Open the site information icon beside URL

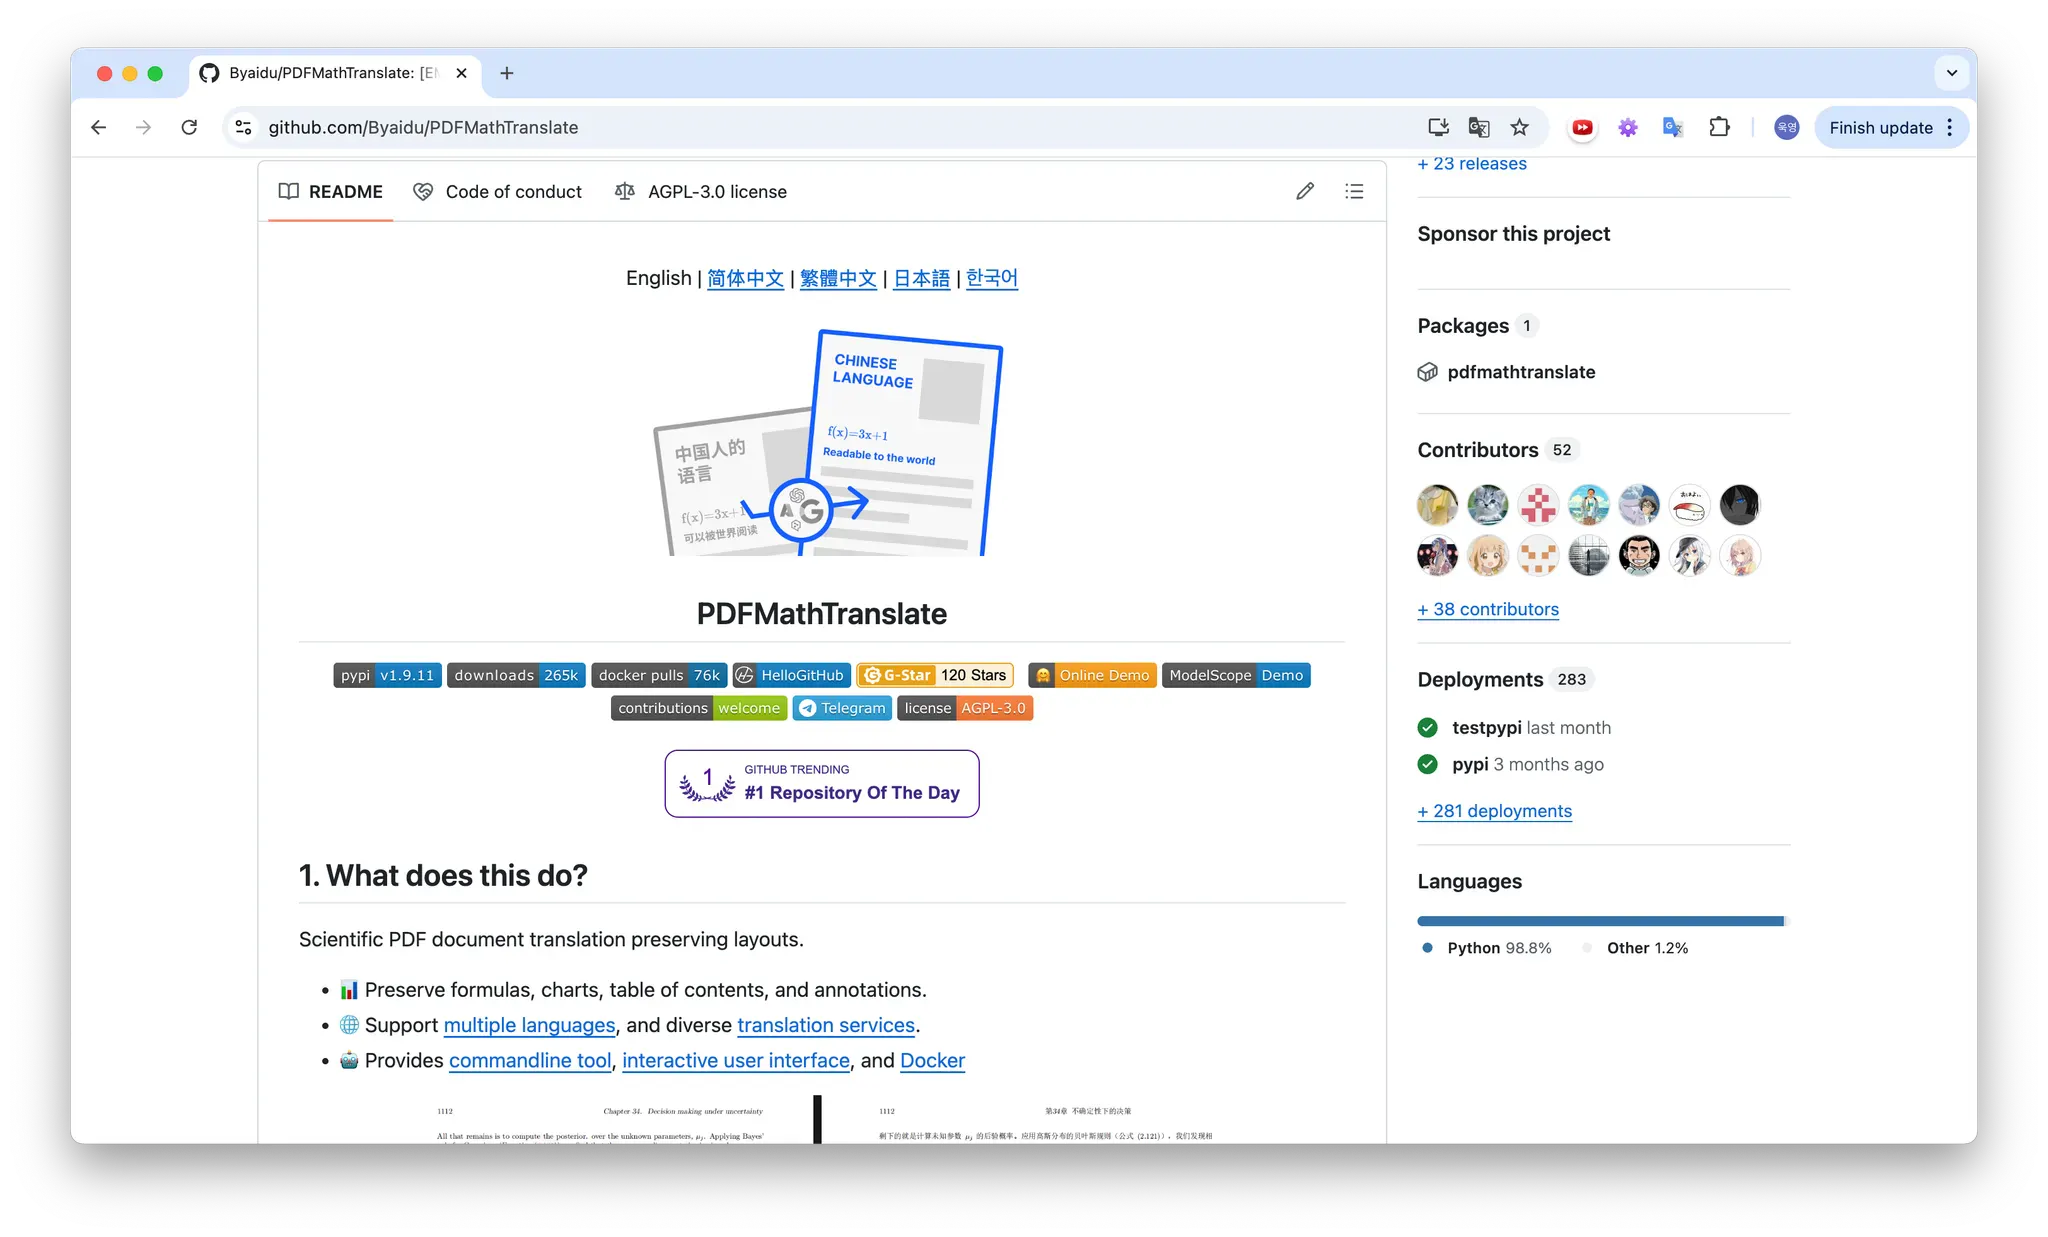click(243, 127)
